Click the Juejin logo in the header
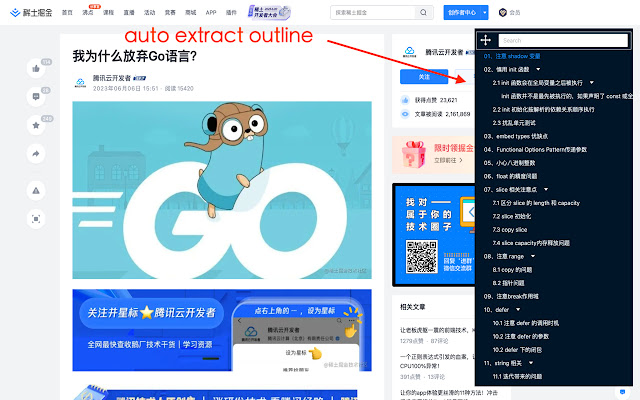Image resolution: width=640 pixels, height=400 pixels. [31, 13]
